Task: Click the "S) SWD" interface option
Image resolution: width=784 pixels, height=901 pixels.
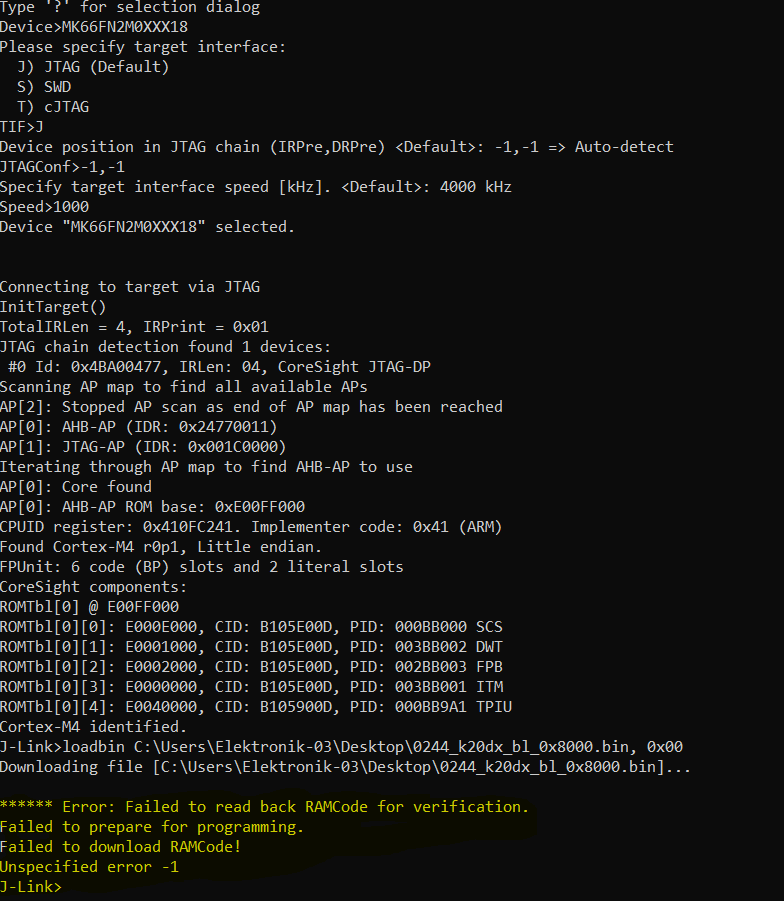Action: pyautogui.click(x=44, y=87)
